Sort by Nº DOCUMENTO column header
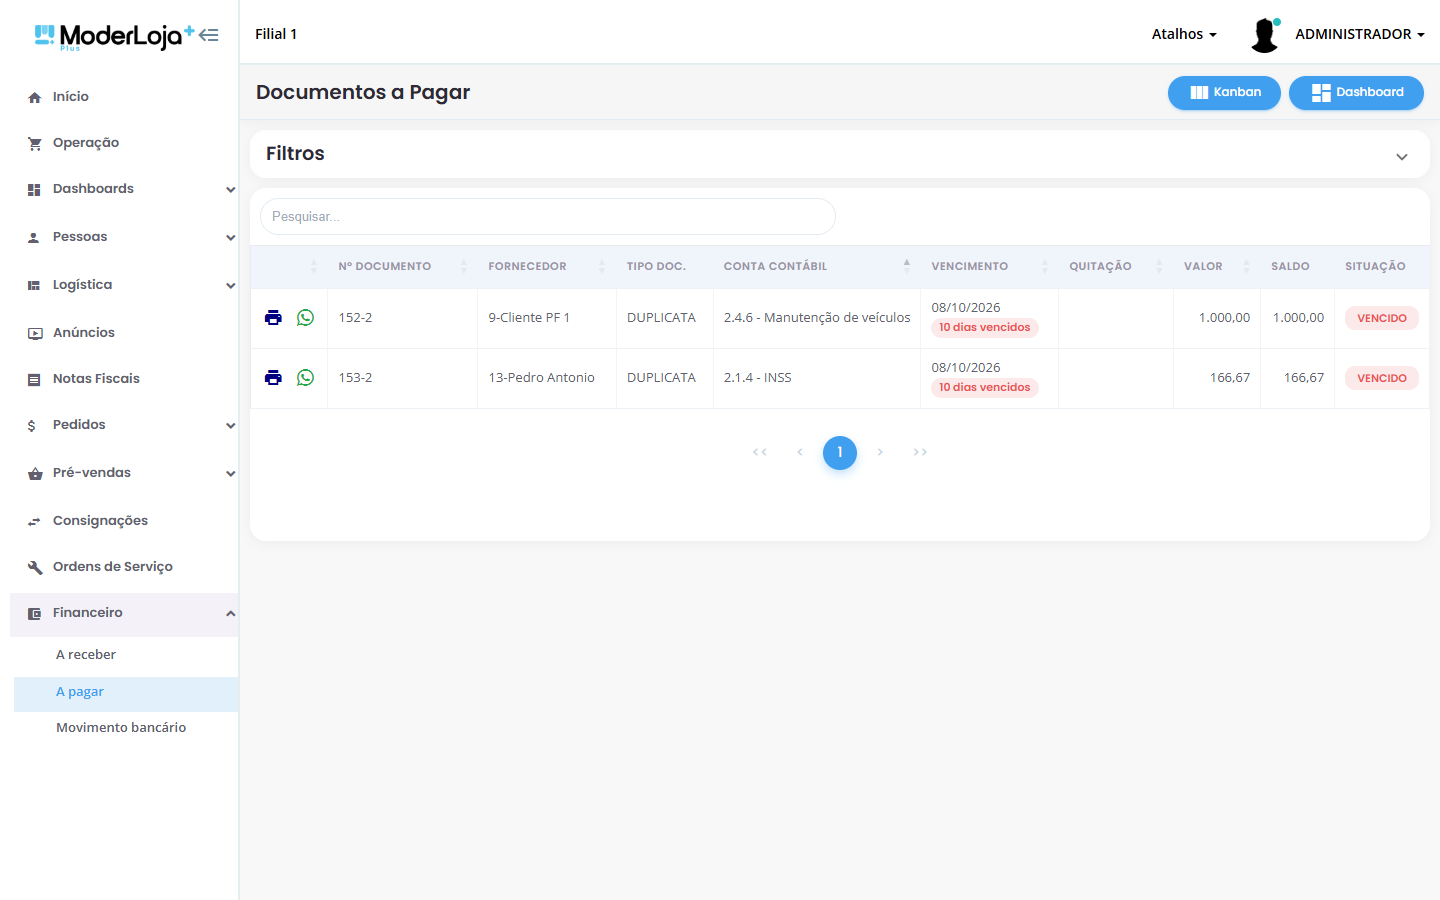This screenshot has height=900, width=1440. point(402,267)
